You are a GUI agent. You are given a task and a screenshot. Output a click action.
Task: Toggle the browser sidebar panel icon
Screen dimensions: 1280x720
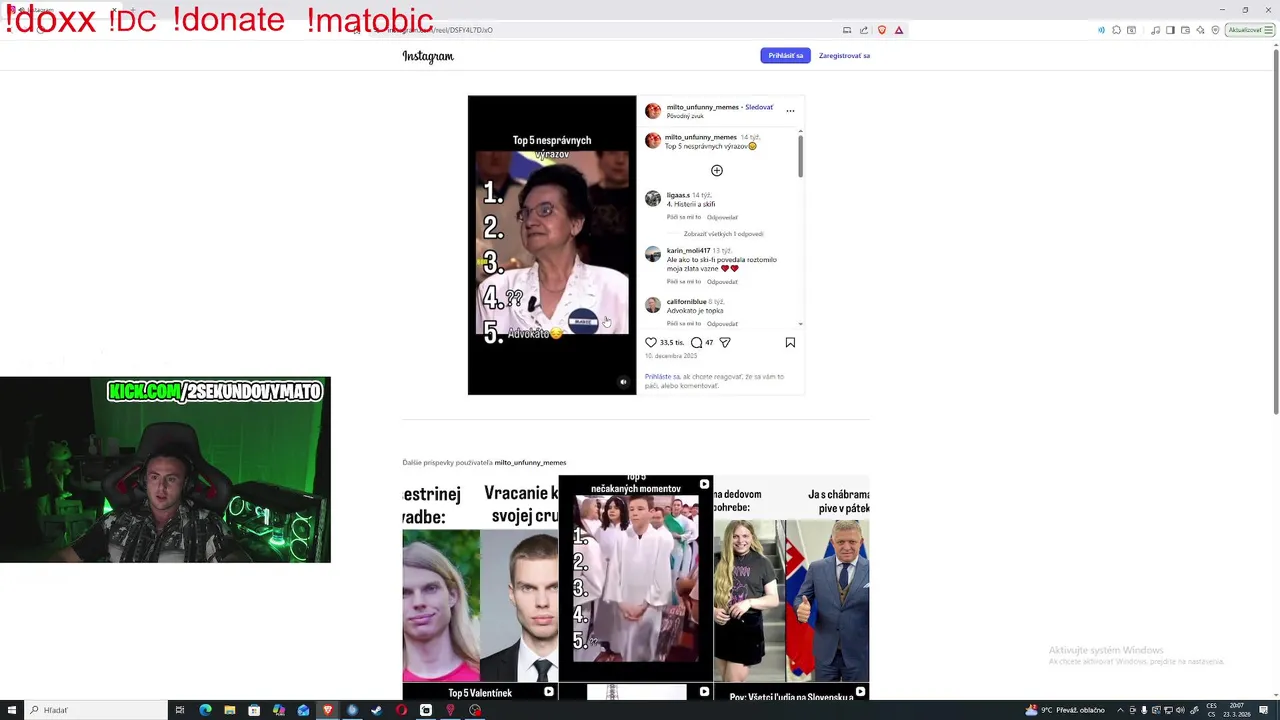(x=1170, y=30)
